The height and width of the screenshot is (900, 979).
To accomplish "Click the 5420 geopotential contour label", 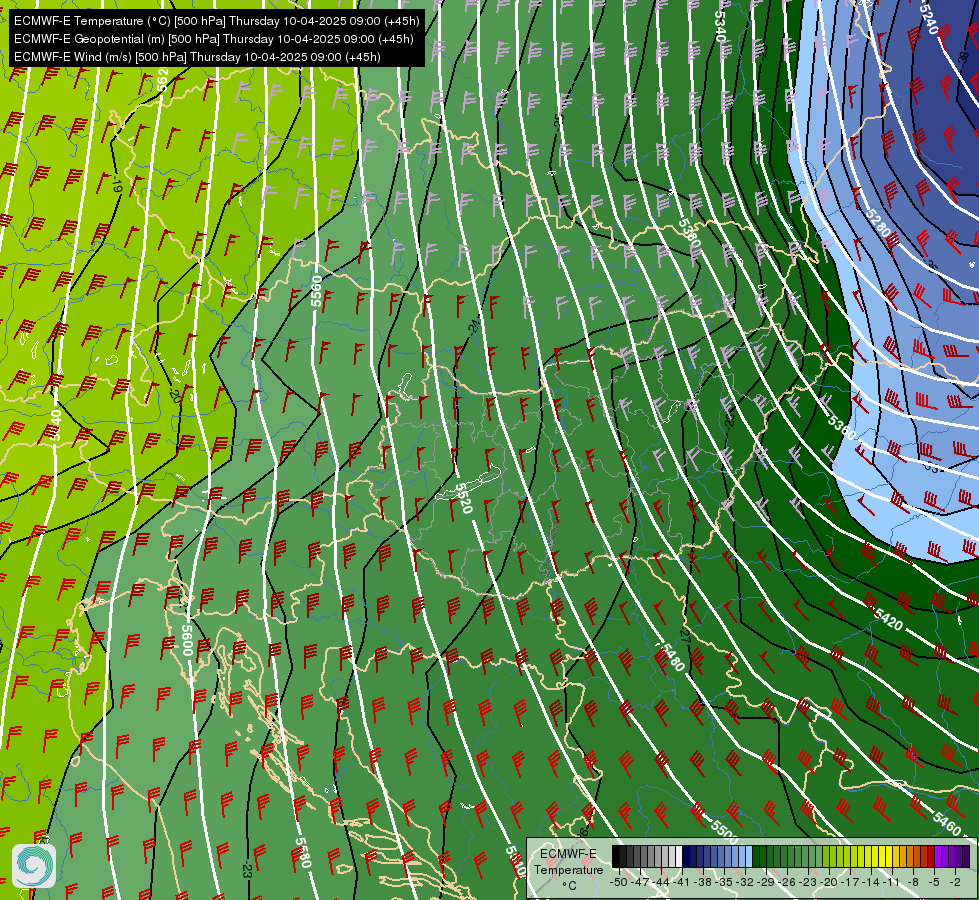I will click(888, 620).
